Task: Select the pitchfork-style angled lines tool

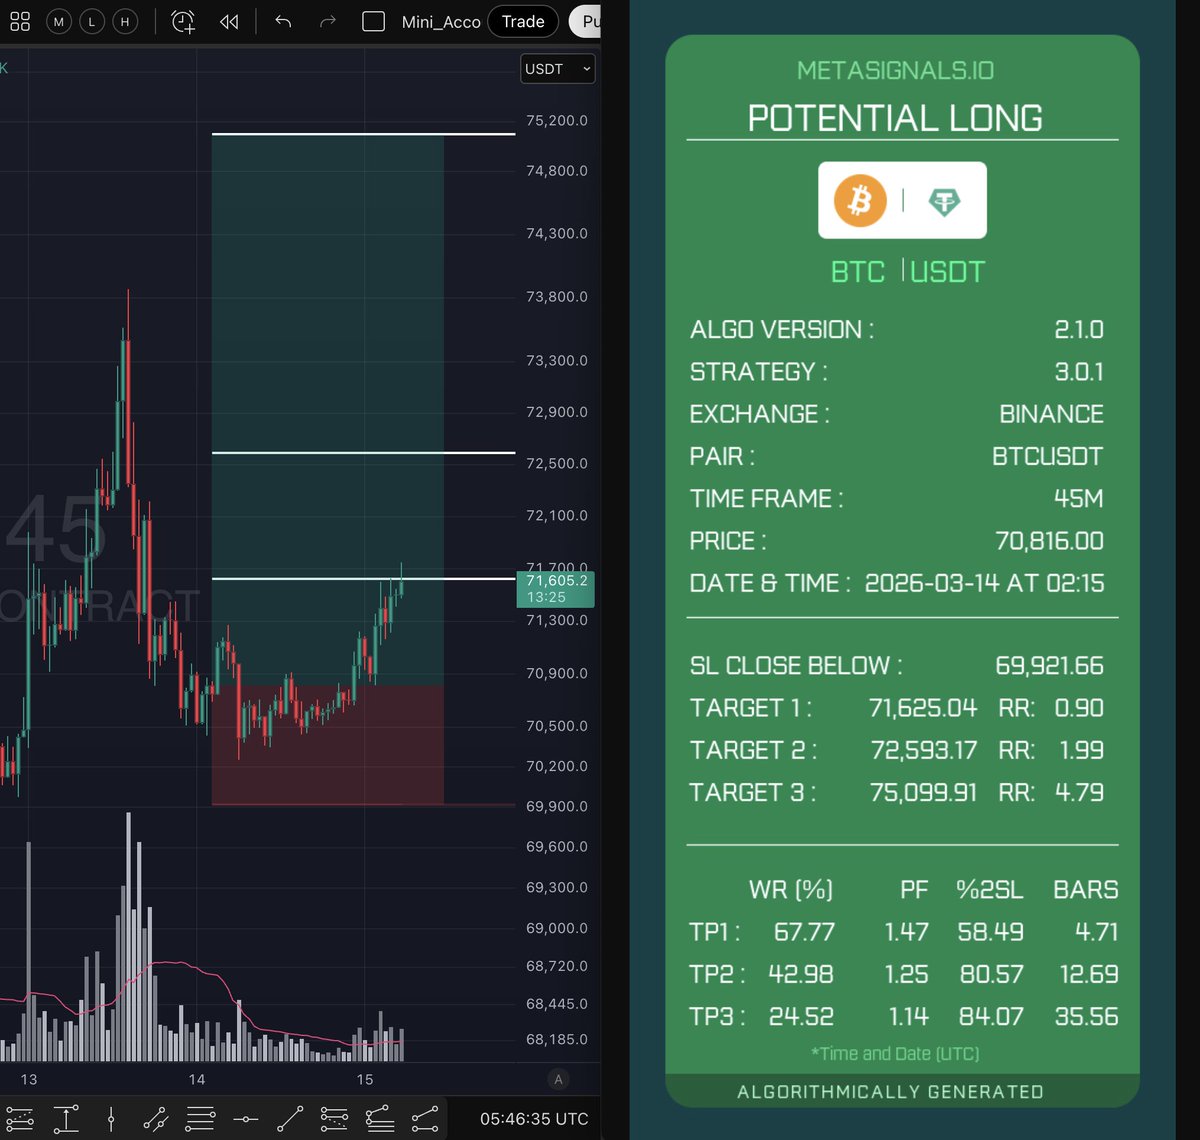Action: [x=379, y=1119]
